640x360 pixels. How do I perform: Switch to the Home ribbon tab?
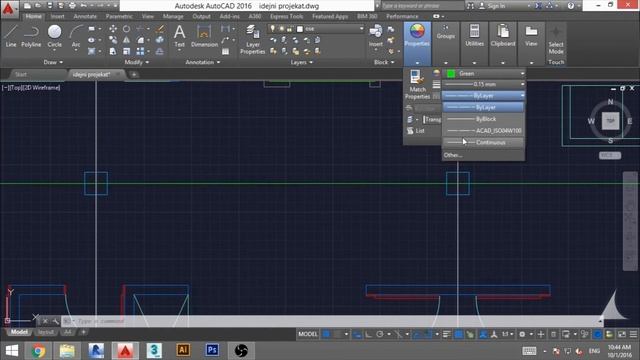pyautogui.click(x=33, y=16)
